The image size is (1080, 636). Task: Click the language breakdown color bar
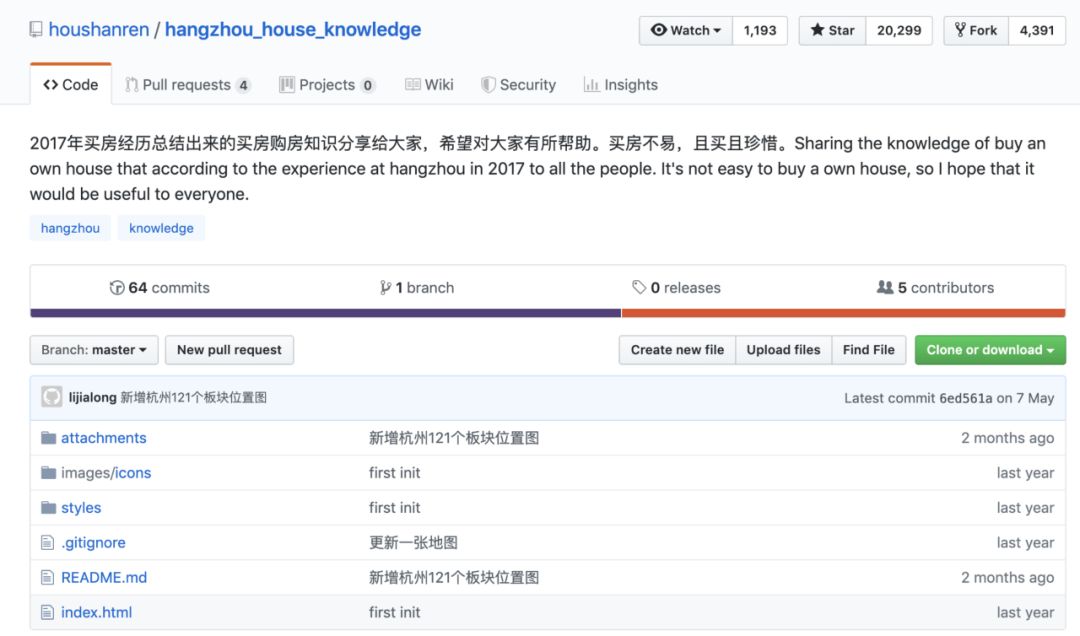[x=547, y=313]
